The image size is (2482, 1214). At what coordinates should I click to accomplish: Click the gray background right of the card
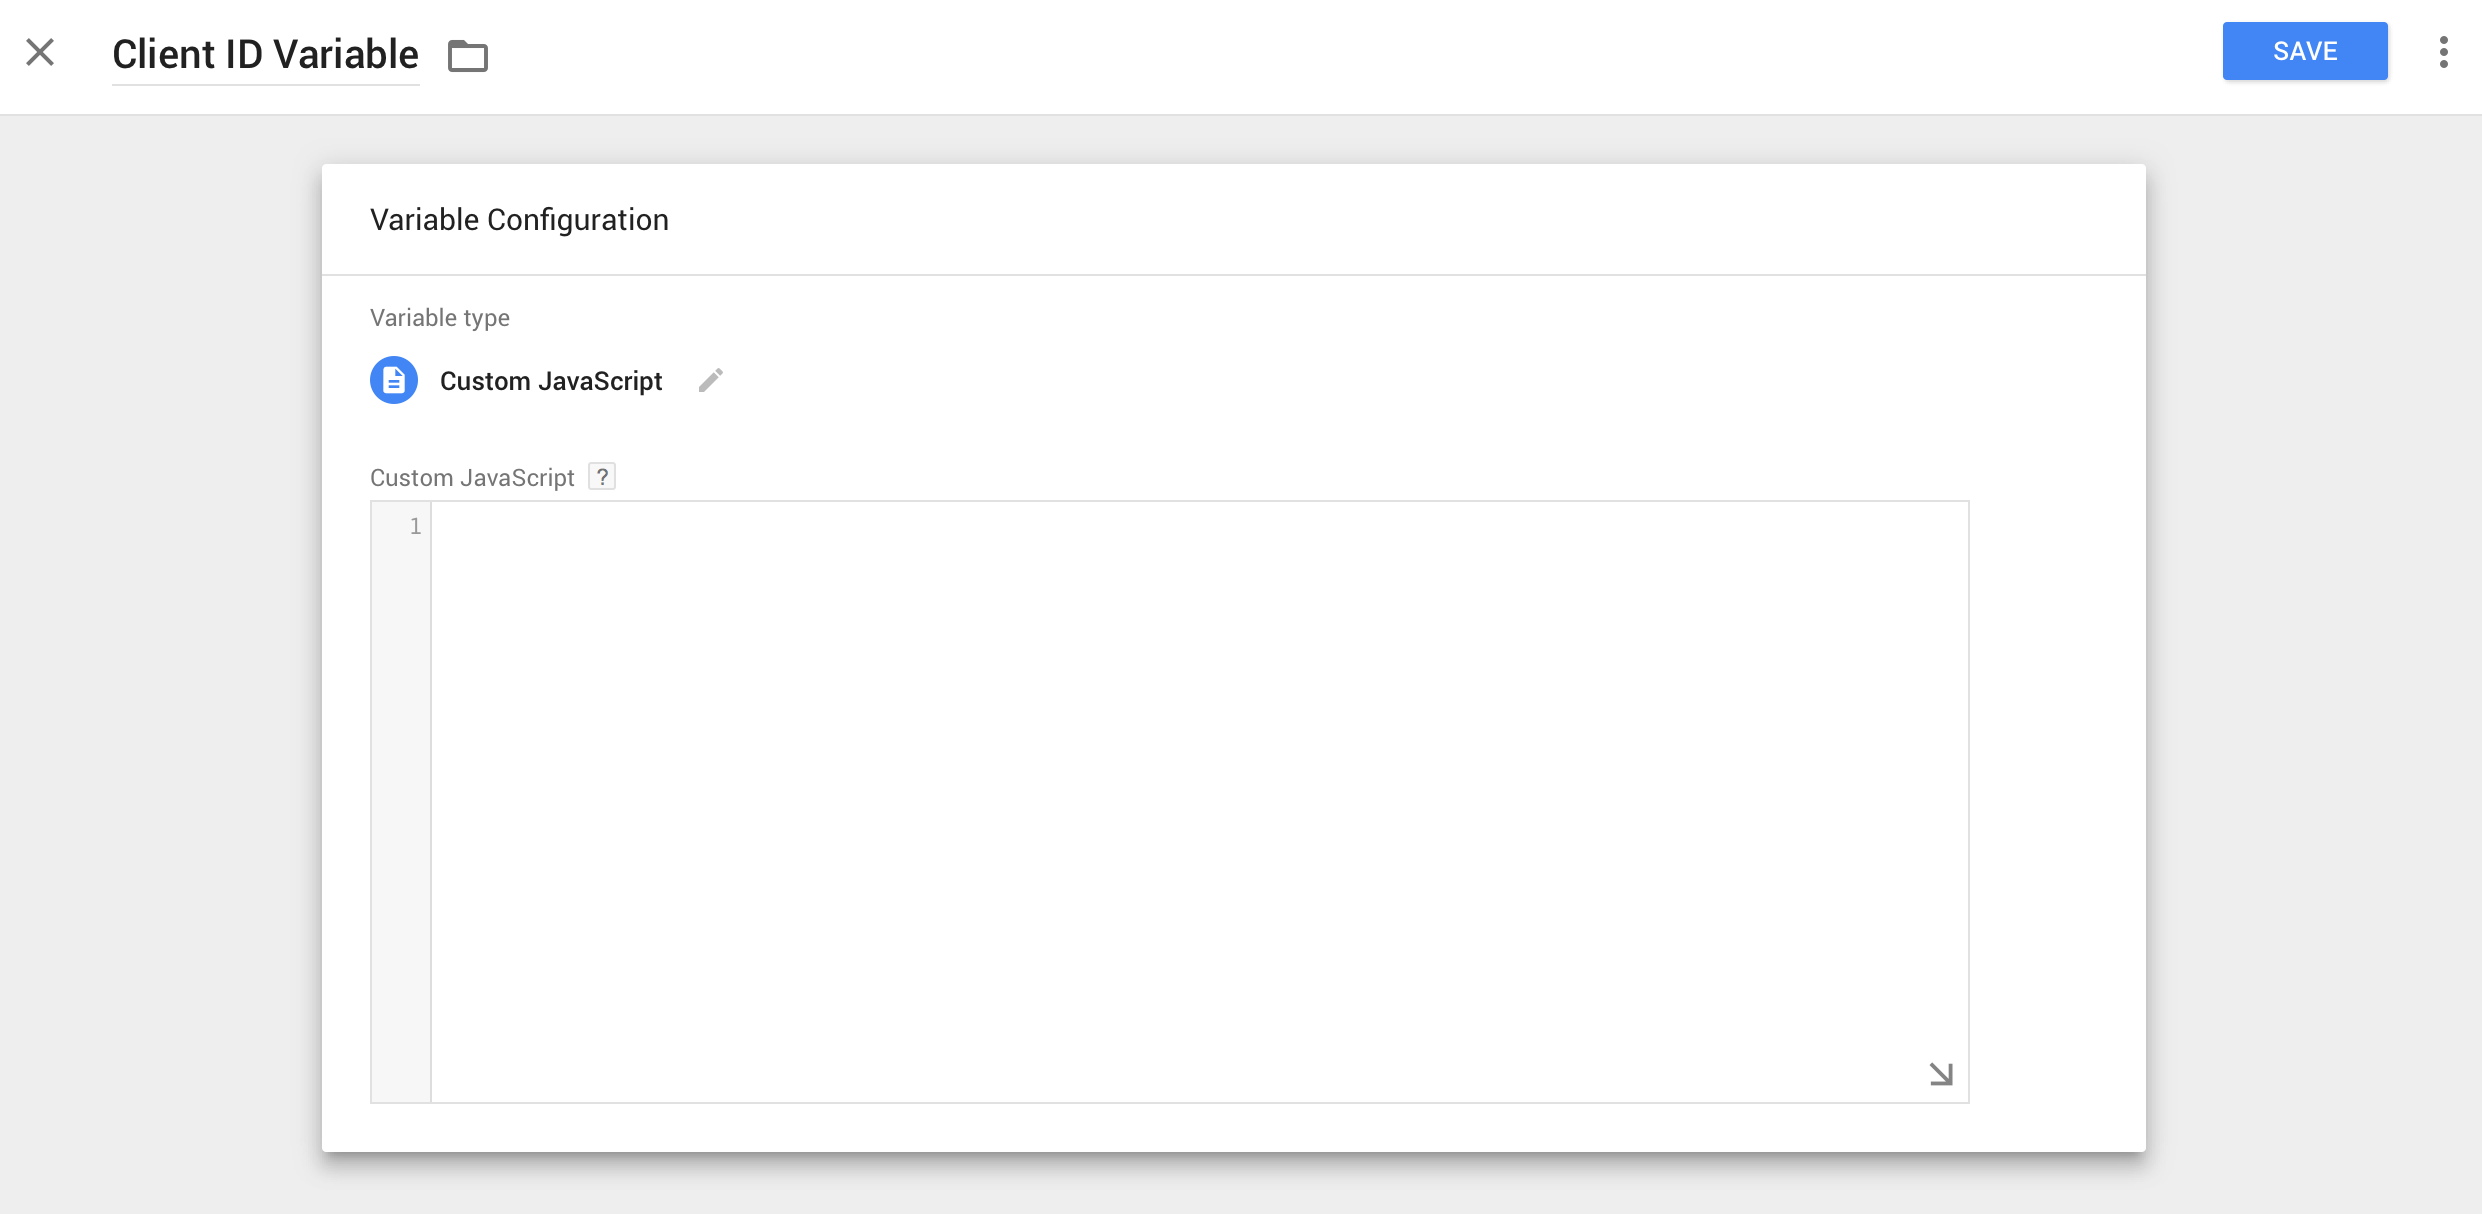[x=2312, y=650]
